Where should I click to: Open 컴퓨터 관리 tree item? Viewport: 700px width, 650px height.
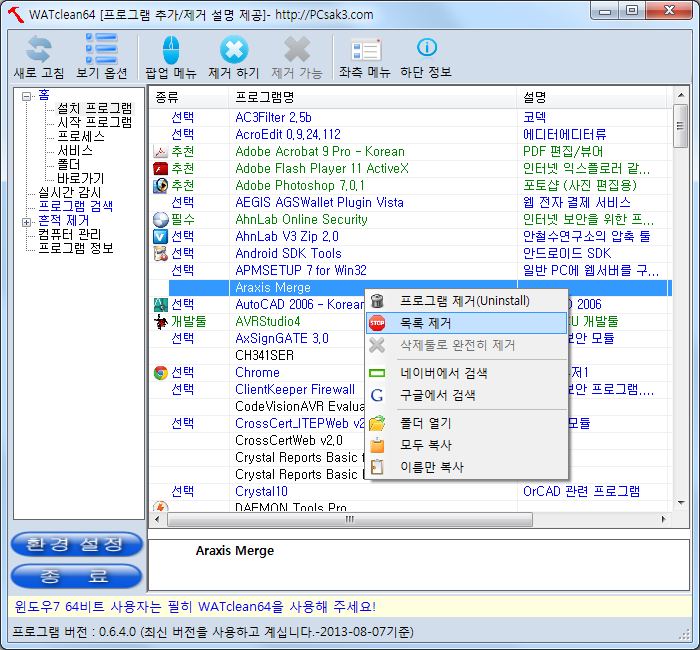coord(70,234)
